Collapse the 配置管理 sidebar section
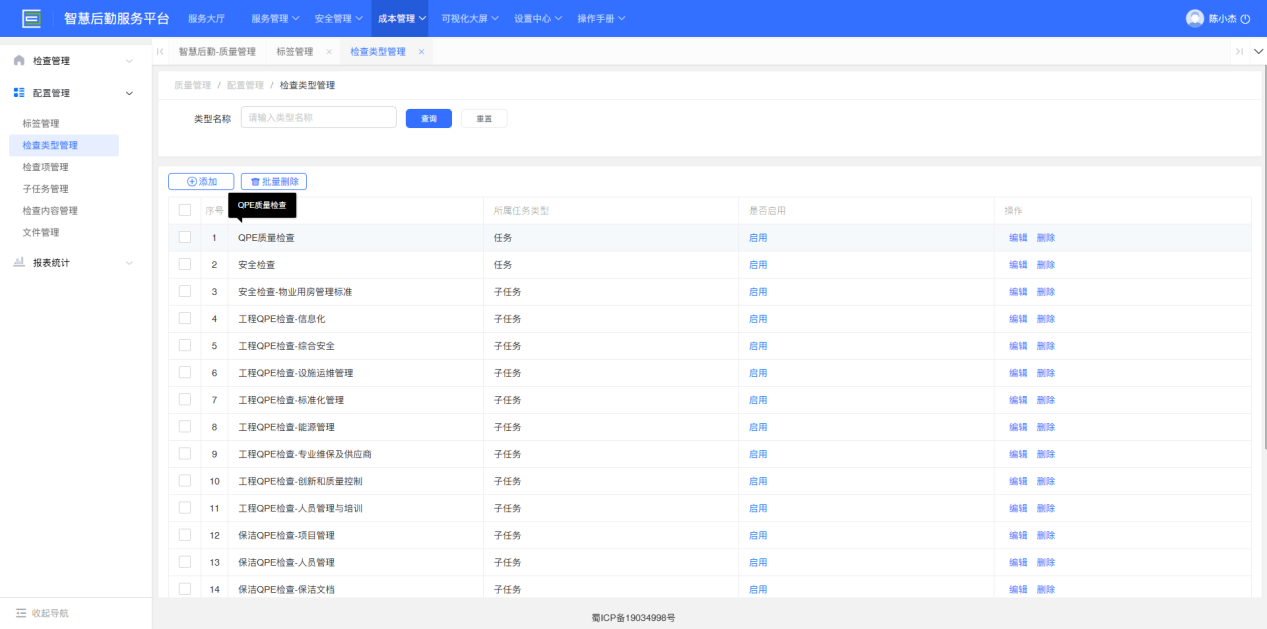The image size is (1267, 629). pos(76,93)
